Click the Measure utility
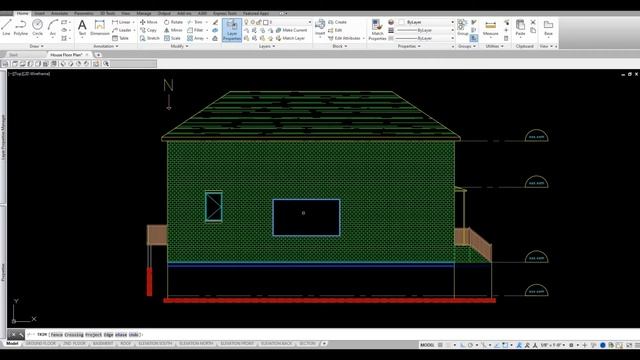The height and width of the screenshot is (360, 640). coord(491,29)
